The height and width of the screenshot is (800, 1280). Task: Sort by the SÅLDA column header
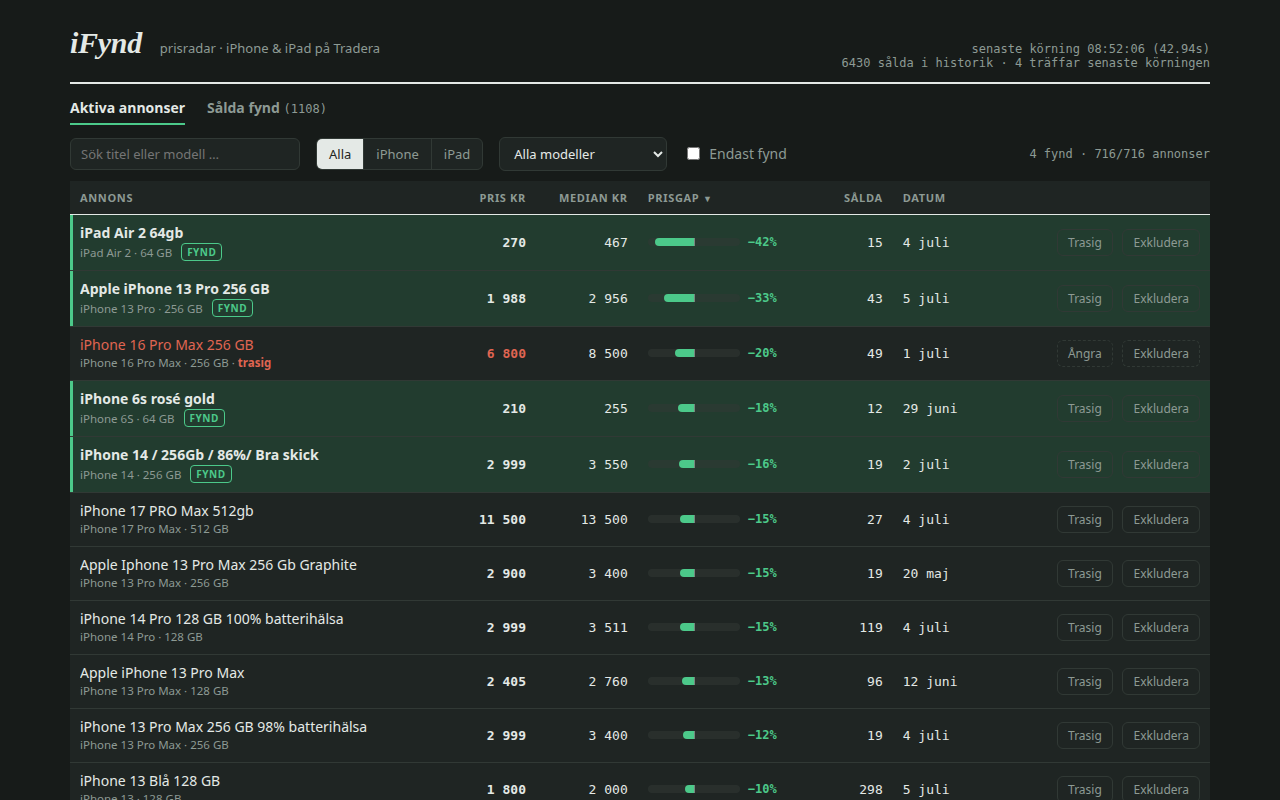point(863,198)
